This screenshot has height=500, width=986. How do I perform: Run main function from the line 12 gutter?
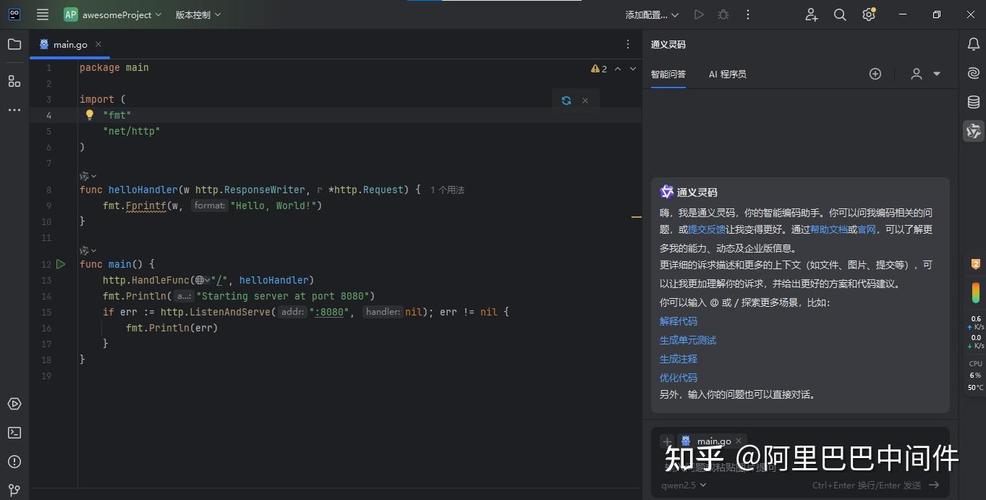point(60,264)
